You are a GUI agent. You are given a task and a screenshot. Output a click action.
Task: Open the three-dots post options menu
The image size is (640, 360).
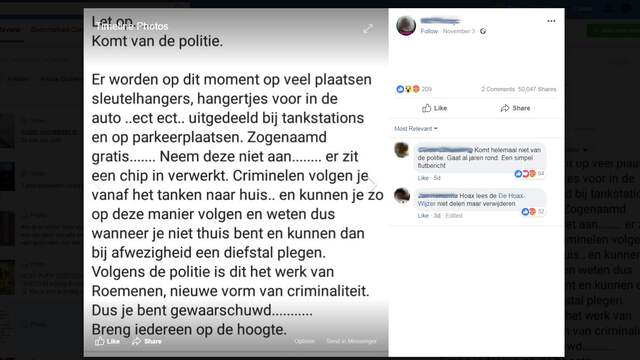pos(551,21)
